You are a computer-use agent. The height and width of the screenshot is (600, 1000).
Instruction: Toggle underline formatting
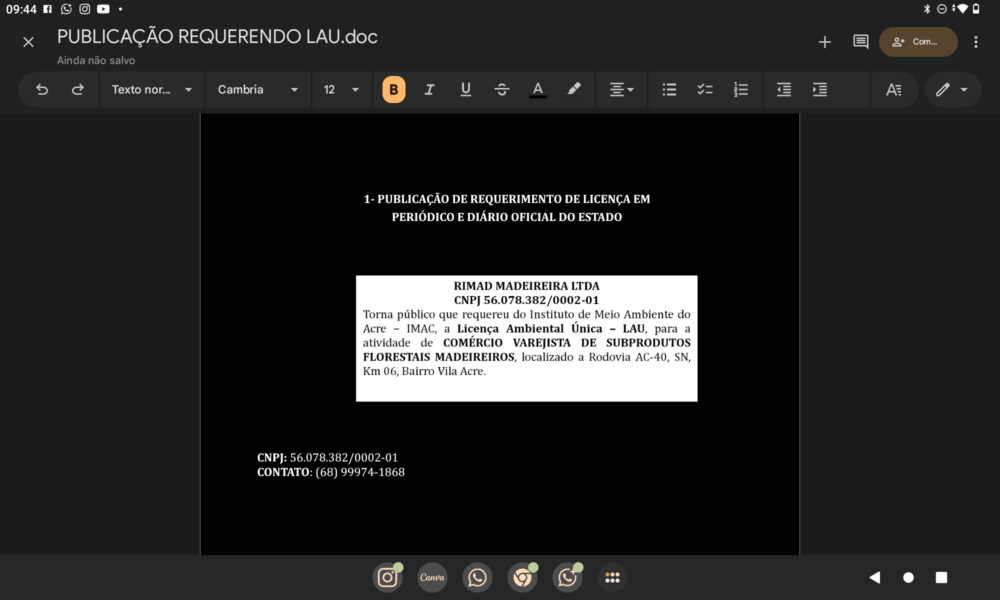tap(465, 90)
